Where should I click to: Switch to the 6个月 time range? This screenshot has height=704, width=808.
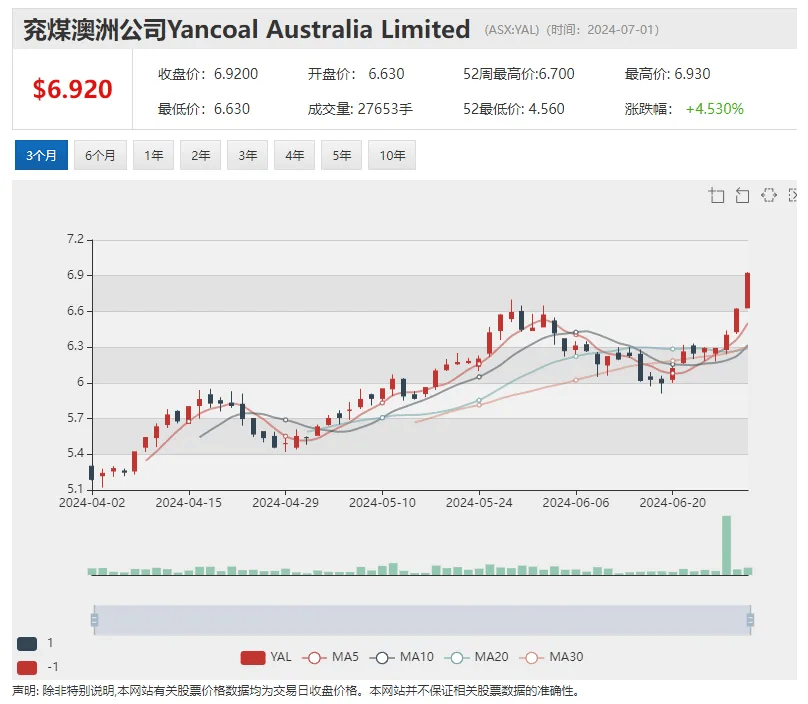pyautogui.click(x=100, y=155)
